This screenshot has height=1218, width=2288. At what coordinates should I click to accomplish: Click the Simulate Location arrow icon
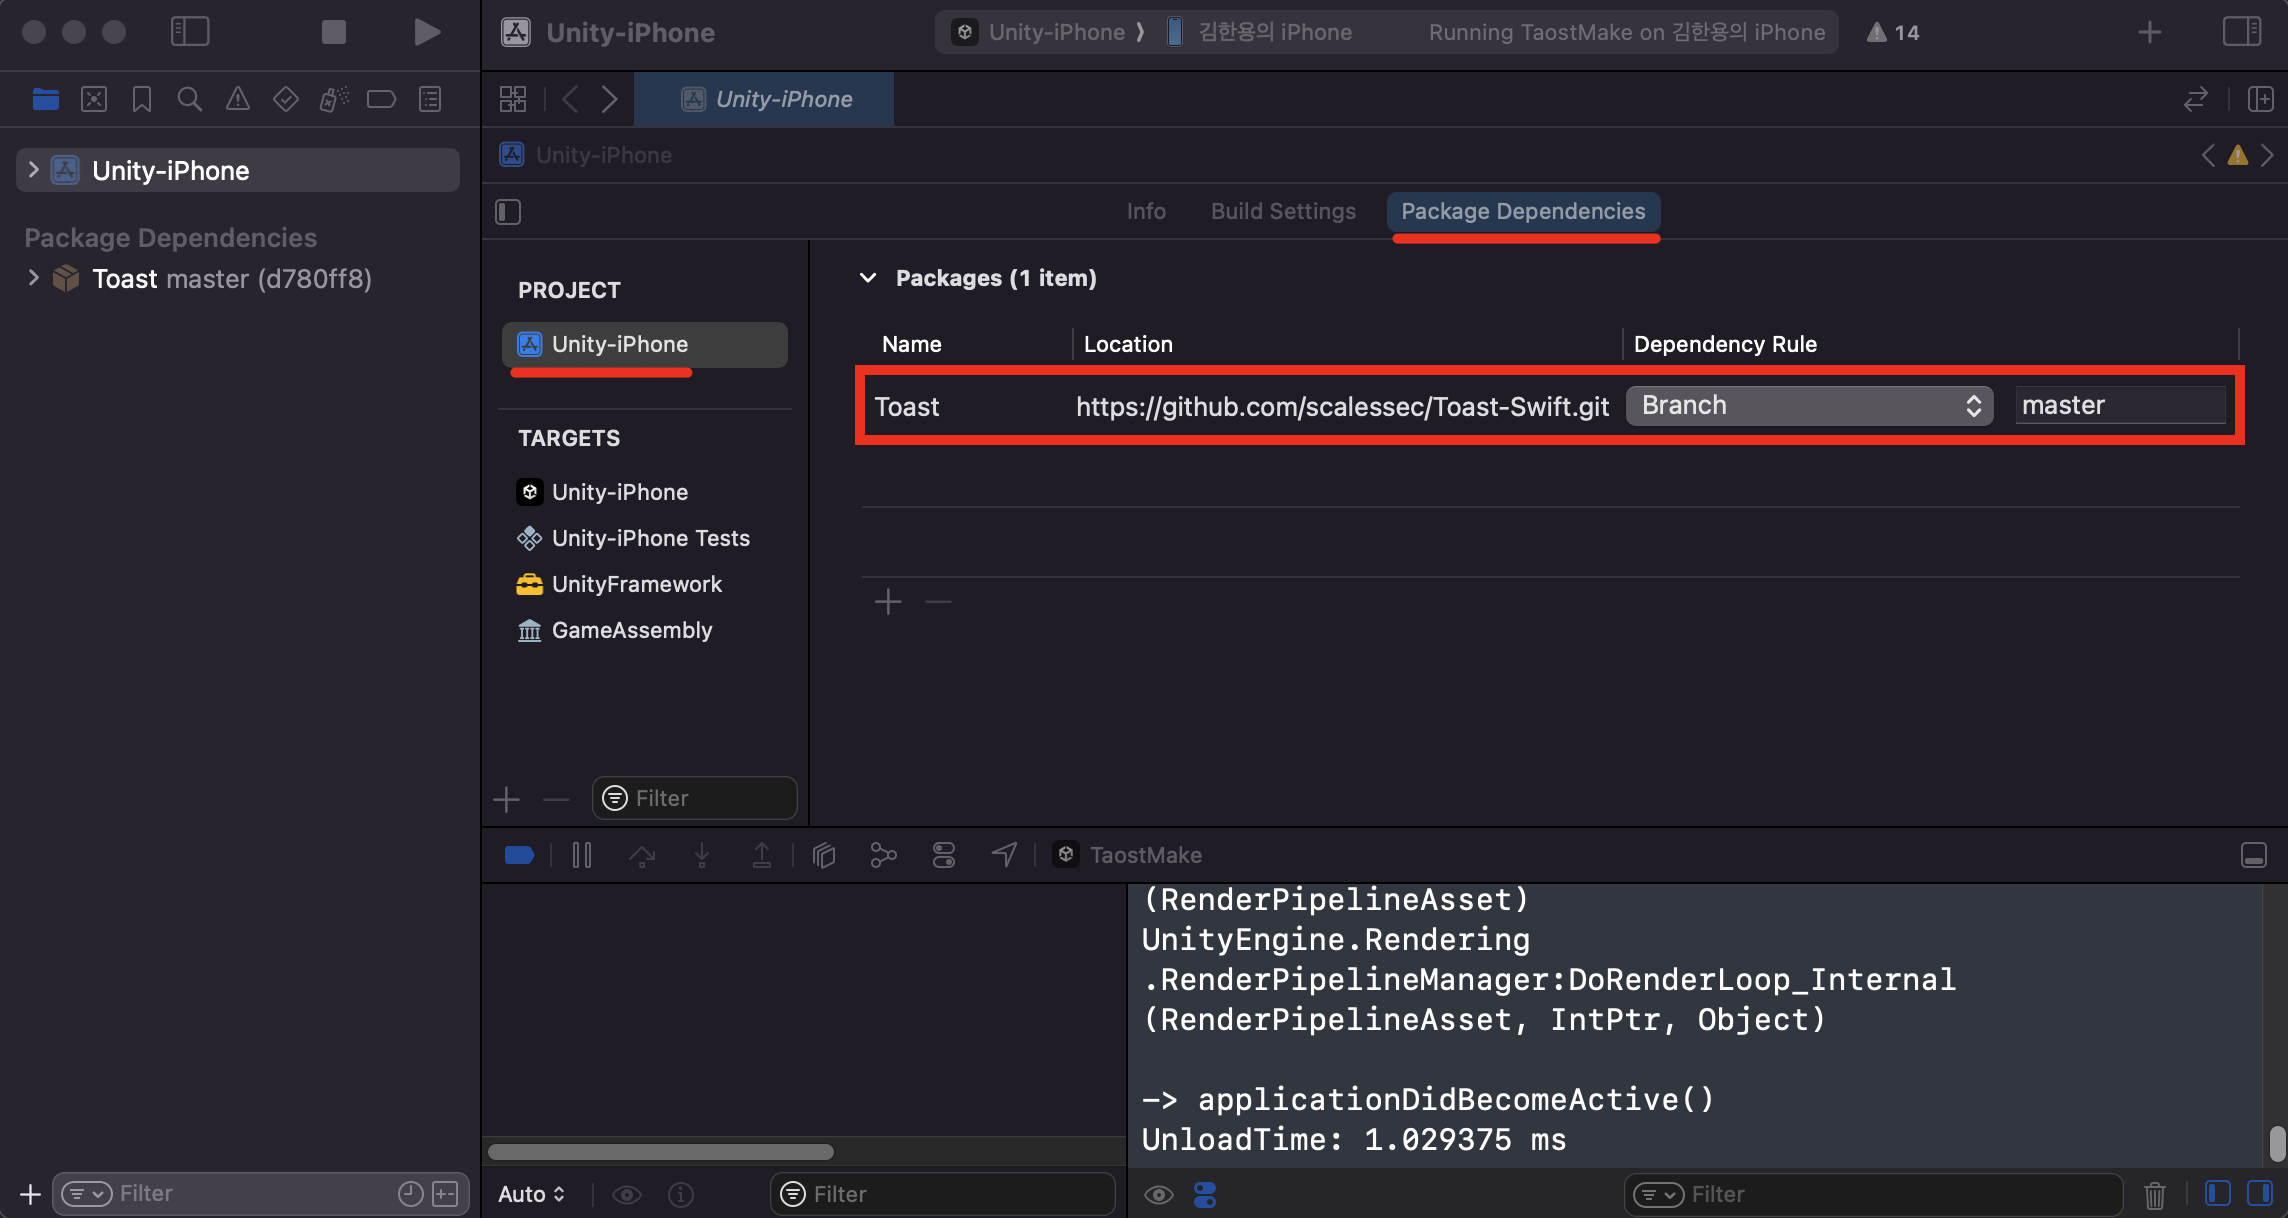click(1004, 855)
